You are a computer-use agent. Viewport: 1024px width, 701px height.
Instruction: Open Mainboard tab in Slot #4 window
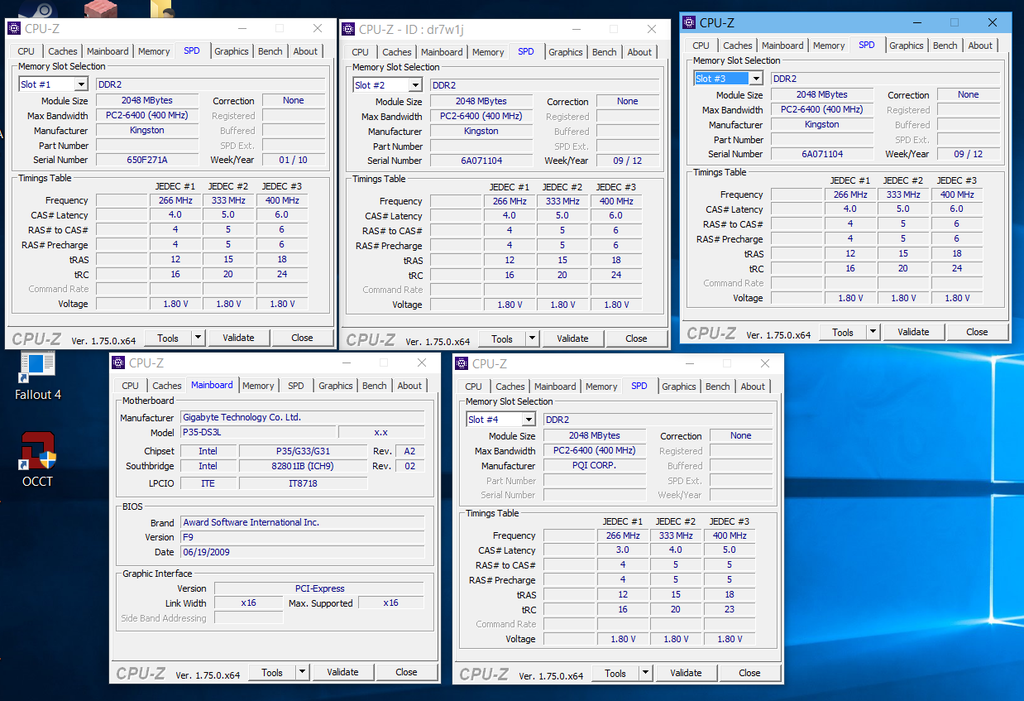[x=555, y=386]
